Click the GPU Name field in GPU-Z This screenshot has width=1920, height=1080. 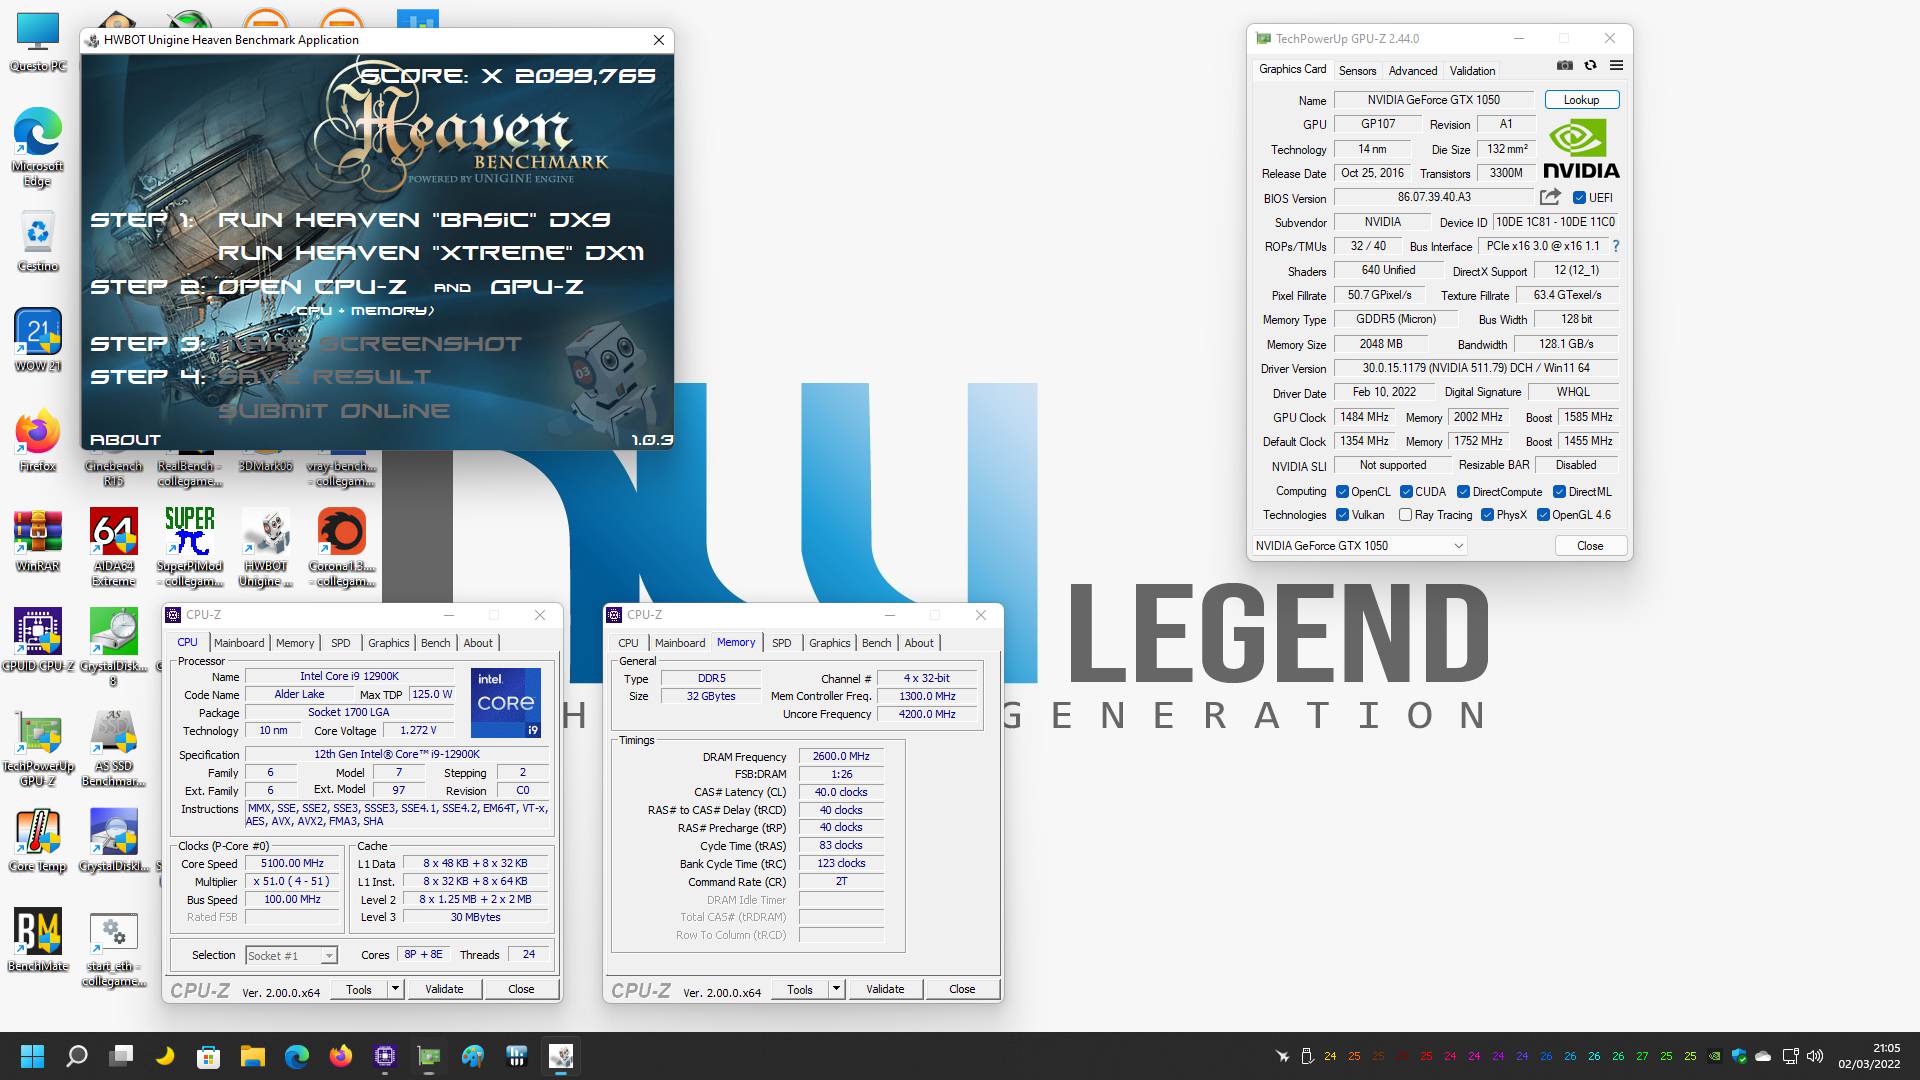(x=1433, y=100)
